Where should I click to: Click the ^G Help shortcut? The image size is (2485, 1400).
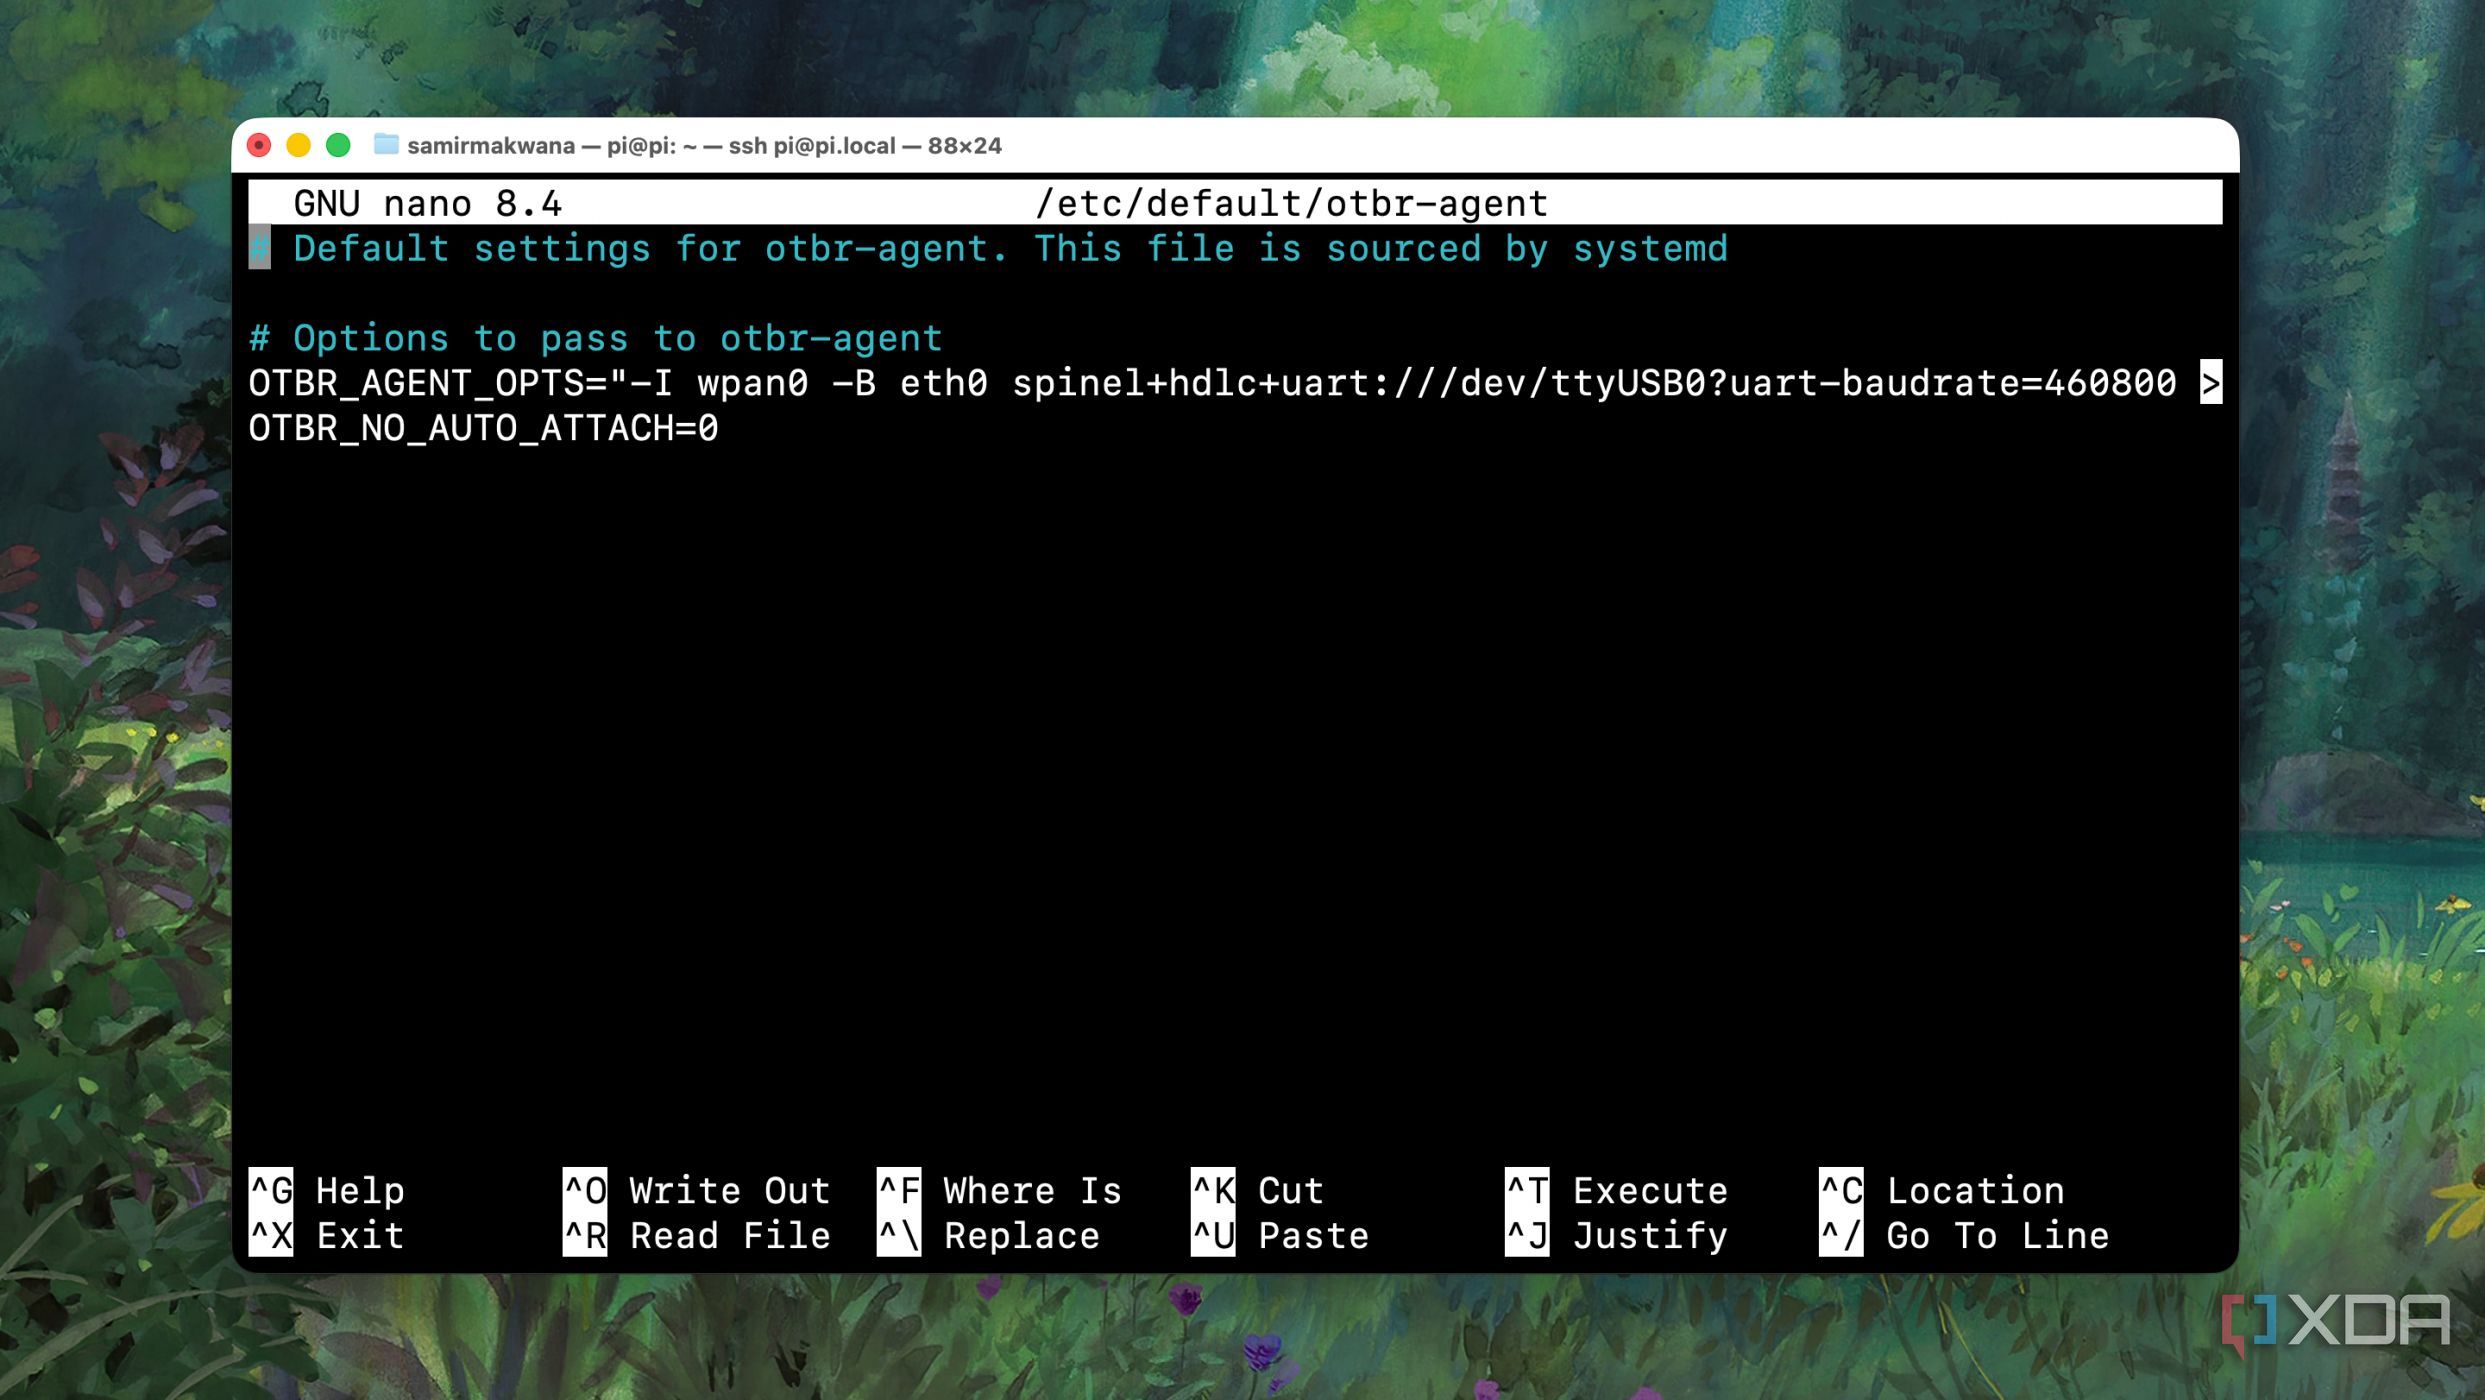(327, 1190)
